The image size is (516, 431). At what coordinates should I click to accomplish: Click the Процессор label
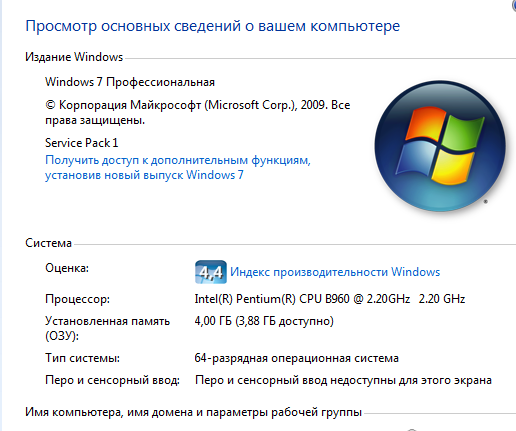77,299
